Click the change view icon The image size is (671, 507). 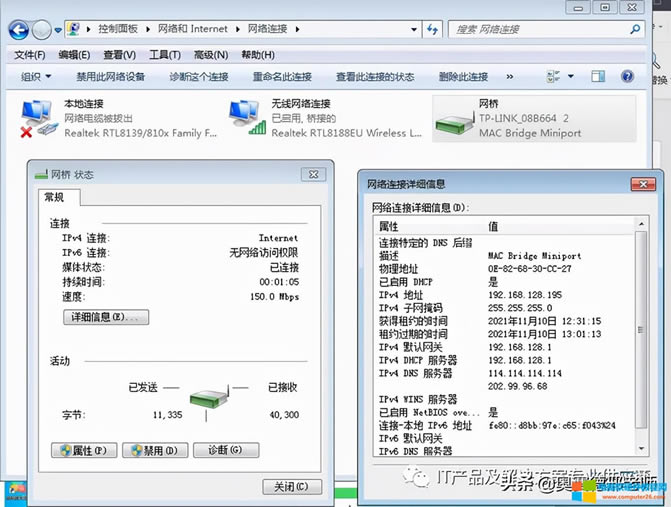[x=553, y=77]
